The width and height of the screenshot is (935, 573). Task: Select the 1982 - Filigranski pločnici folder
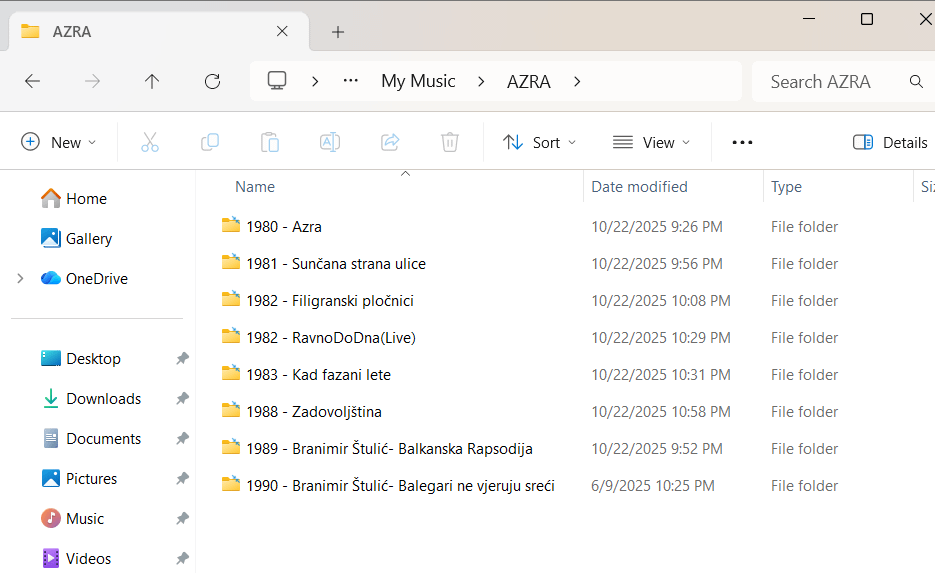(330, 301)
